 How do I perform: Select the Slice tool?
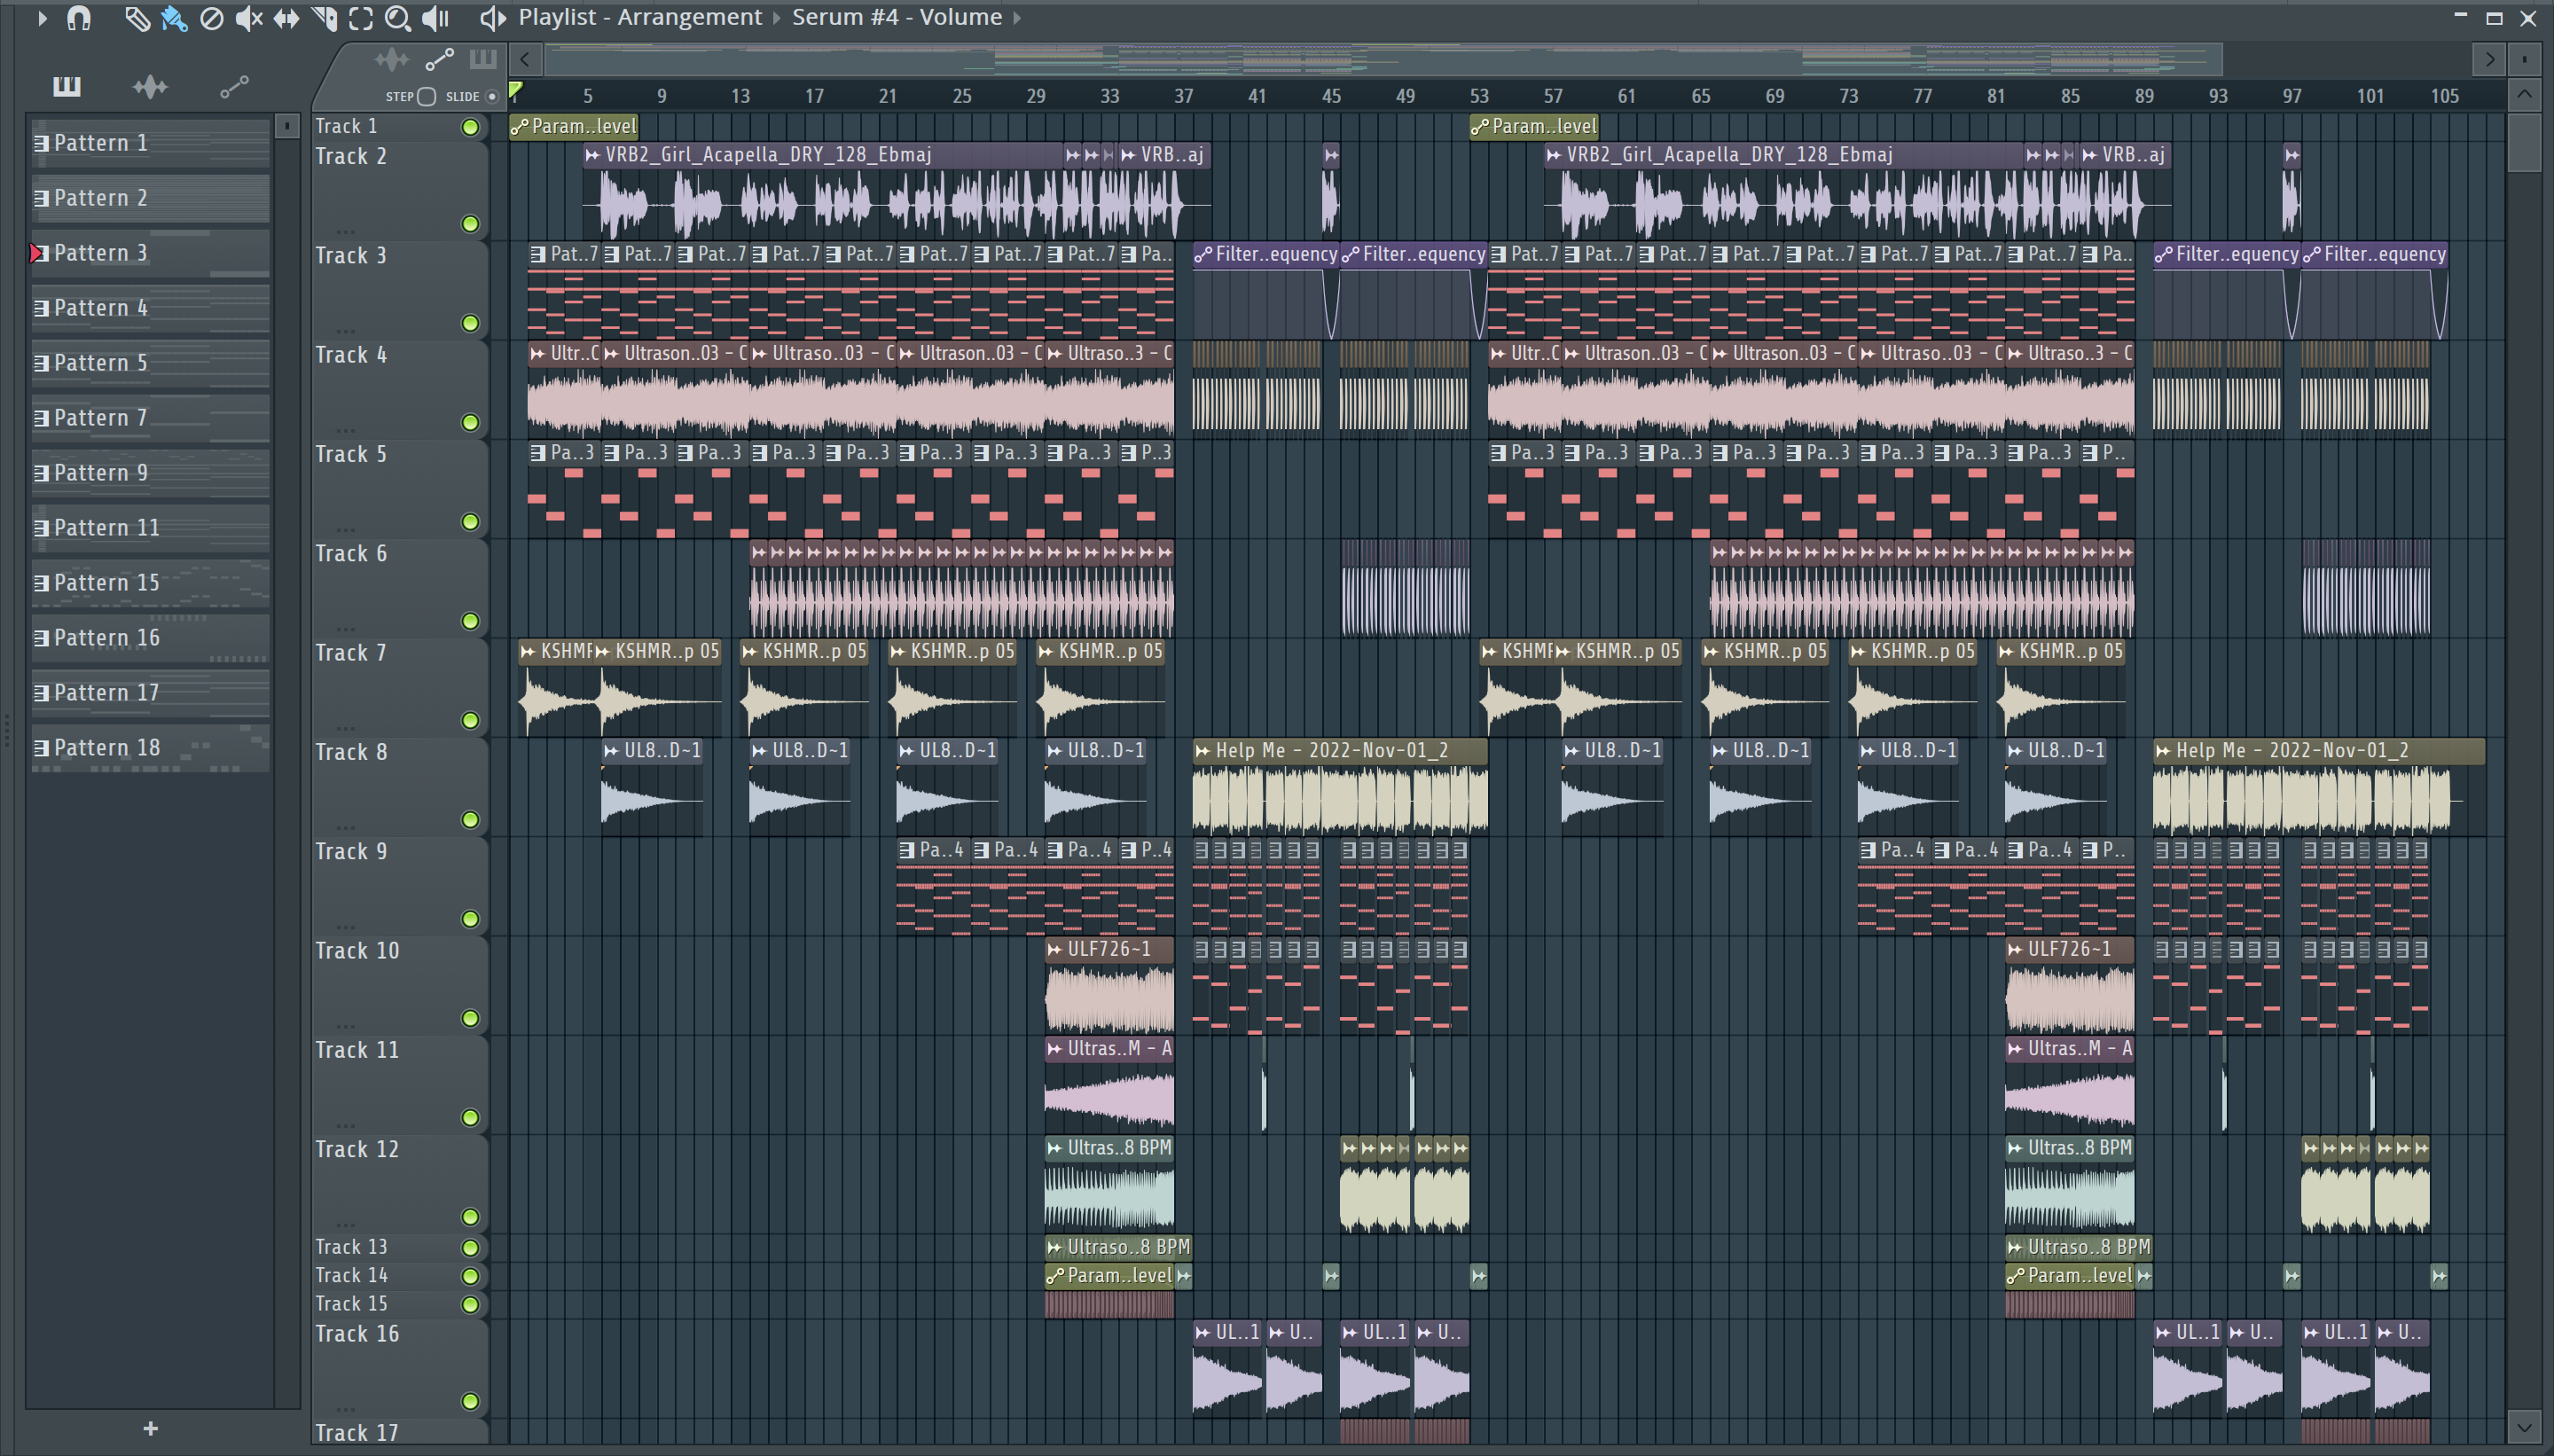(x=324, y=18)
